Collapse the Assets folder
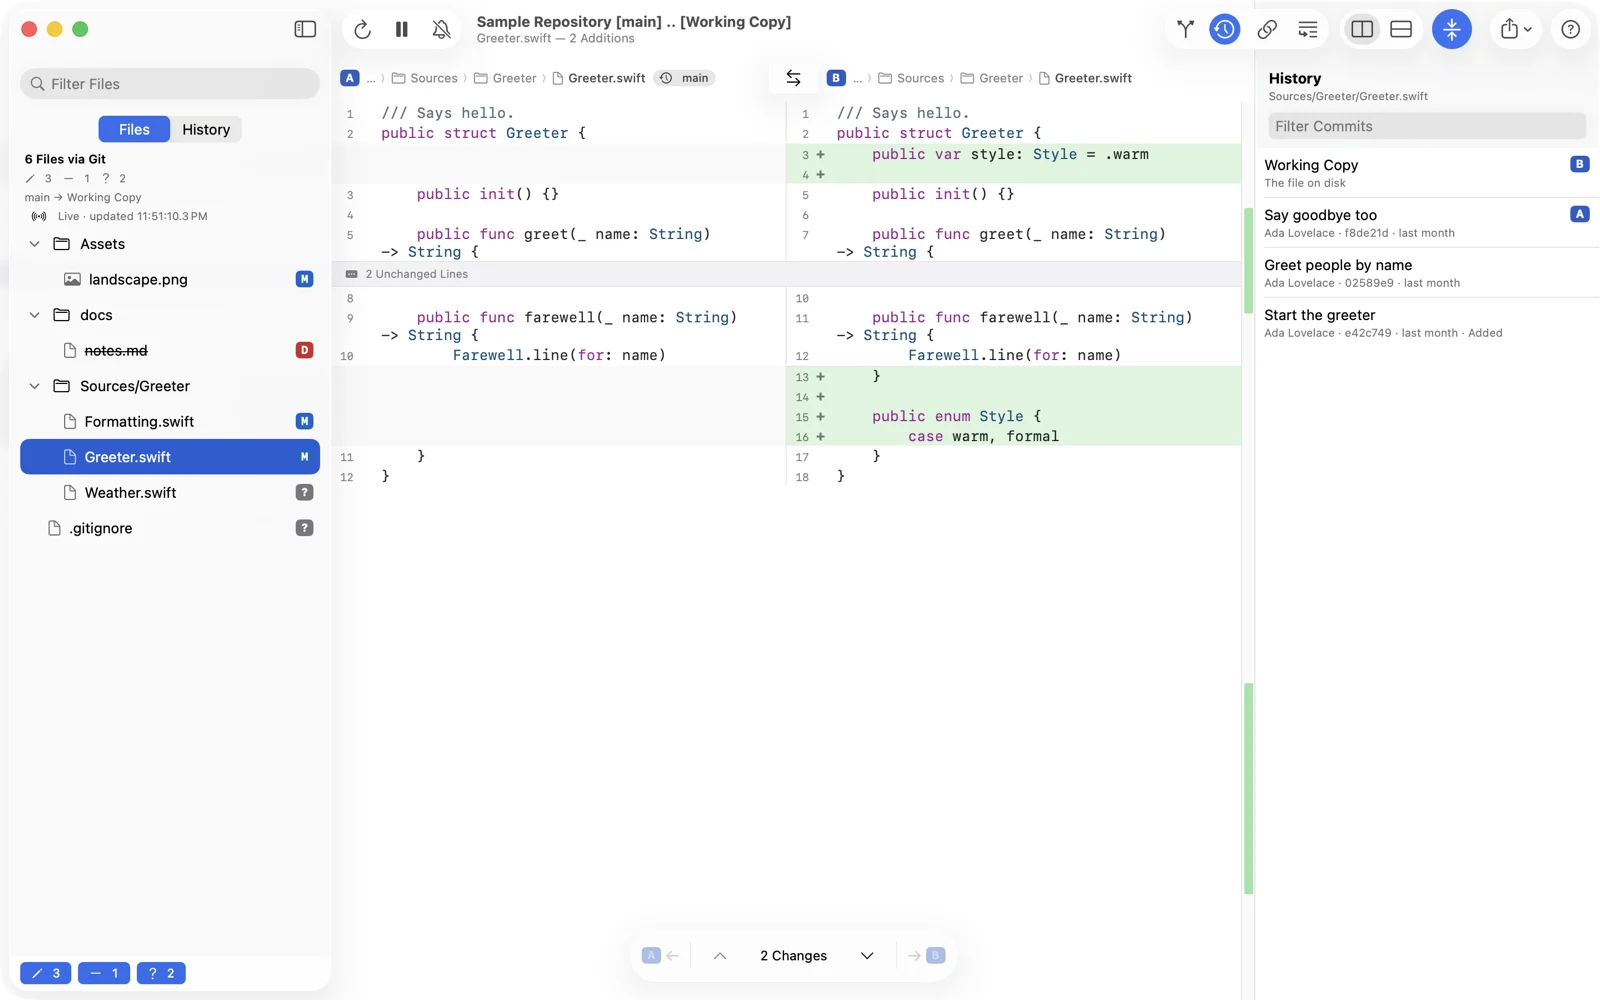The image size is (1600, 1000). pyautogui.click(x=35, y=244)
